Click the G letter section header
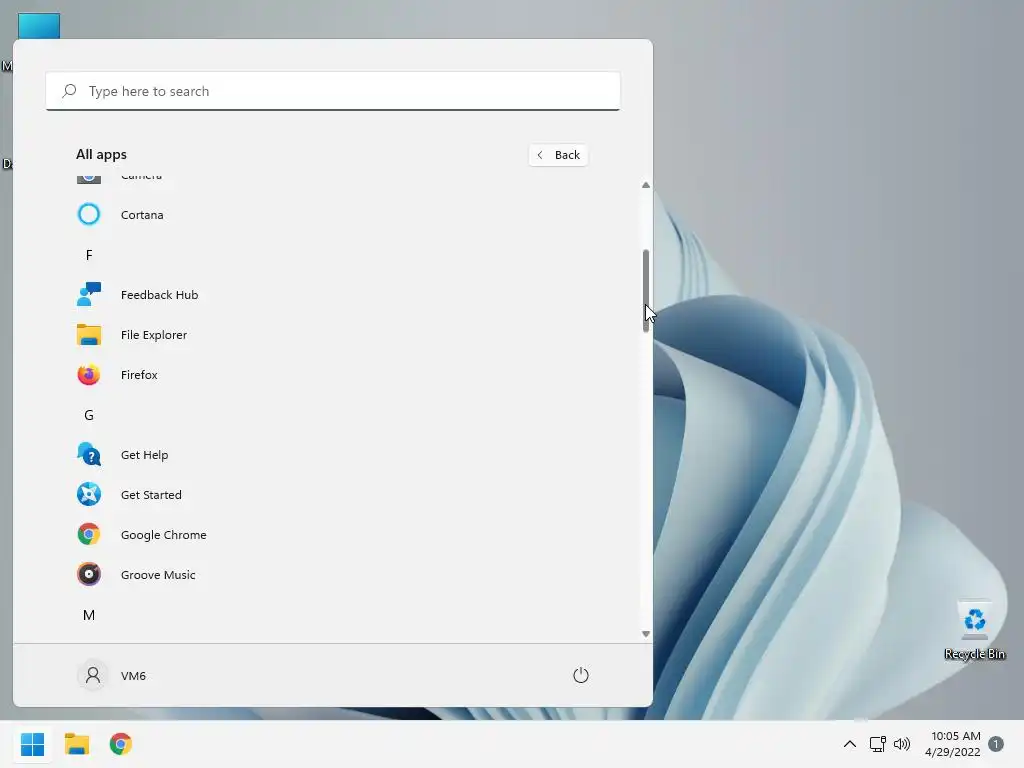The image size is (1024, 768). pyautogui.click(x=89, y=415)
